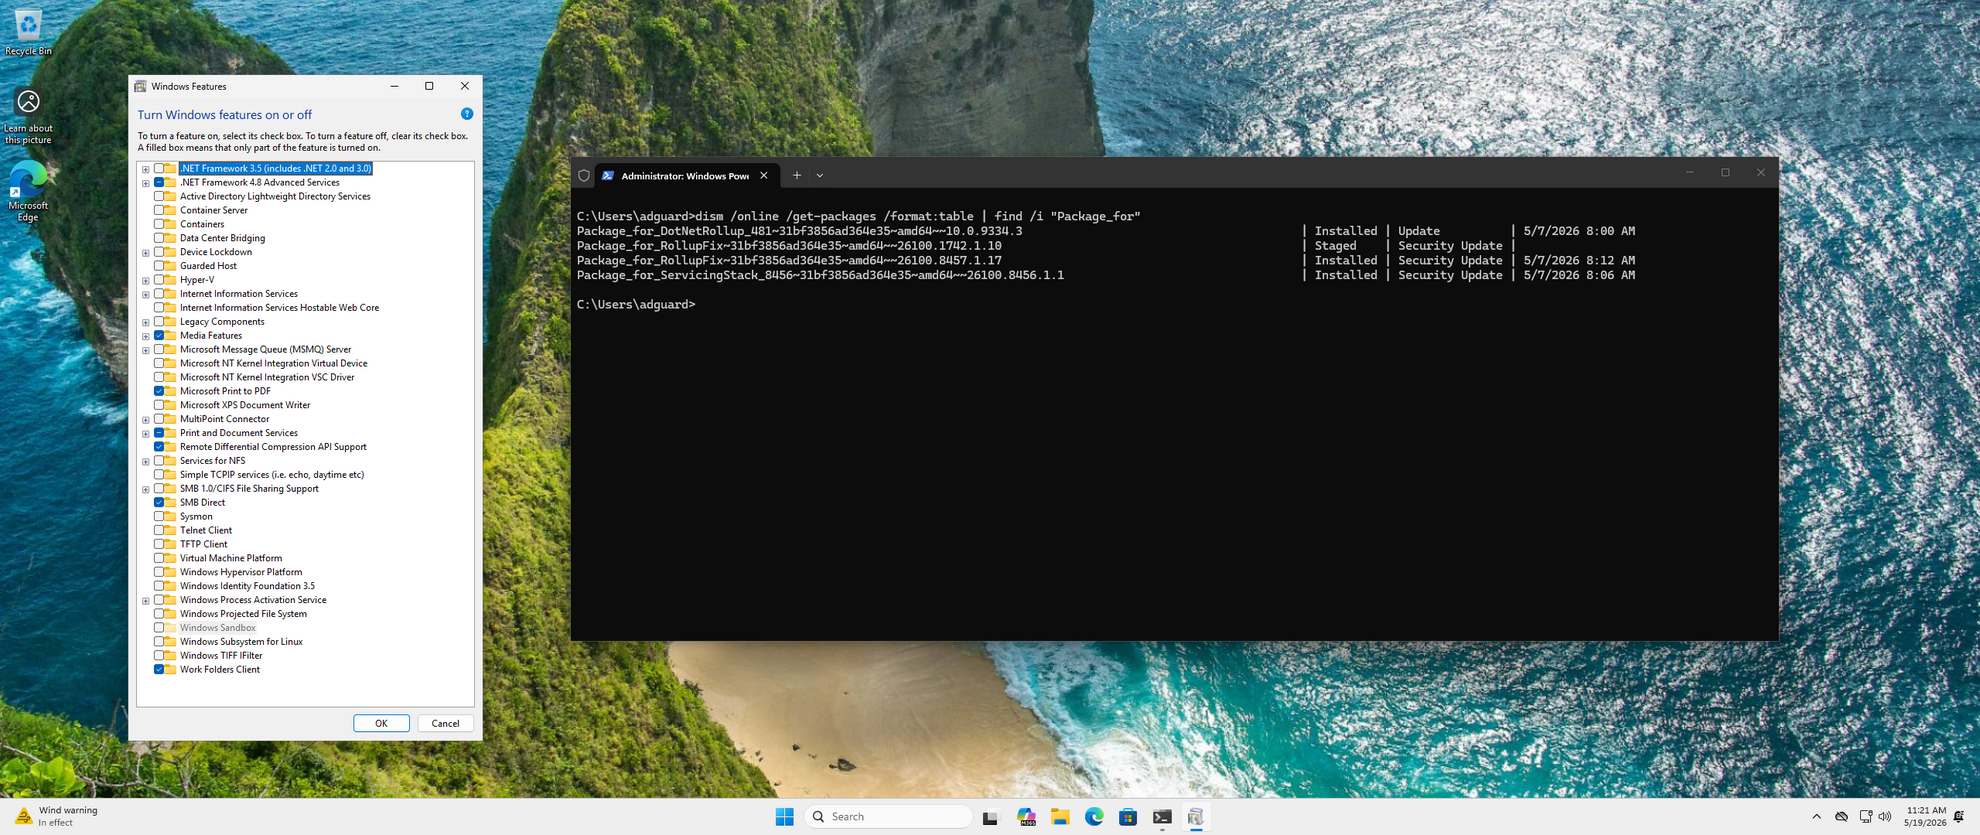This screenshot has width=1980, height=835.
Task: Open the Recycle Bin desktop icon
Action: (28, 32)
